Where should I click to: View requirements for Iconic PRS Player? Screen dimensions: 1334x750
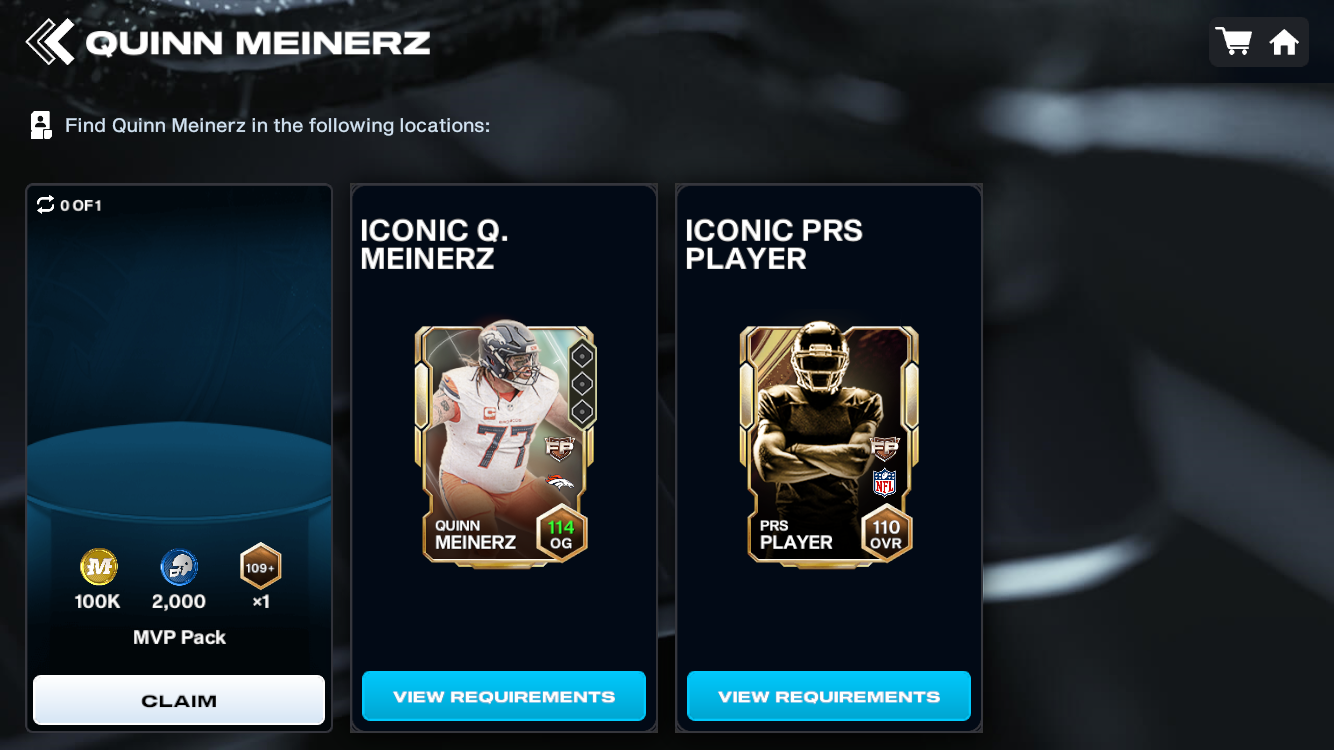829,696
